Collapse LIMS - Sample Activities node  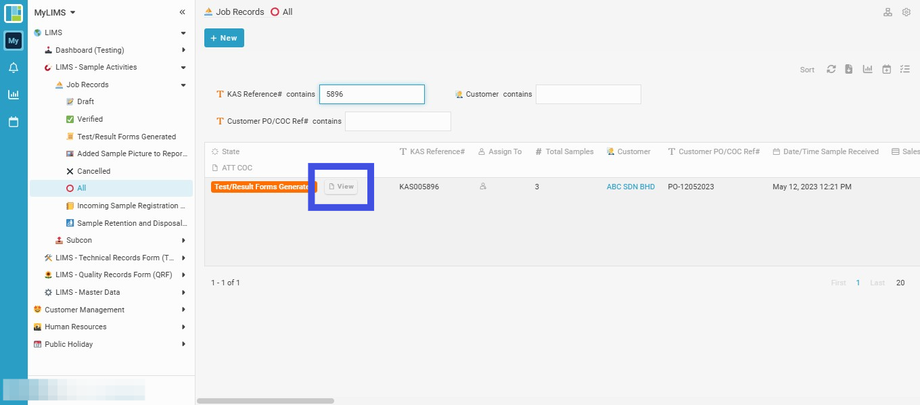point(184,68)
